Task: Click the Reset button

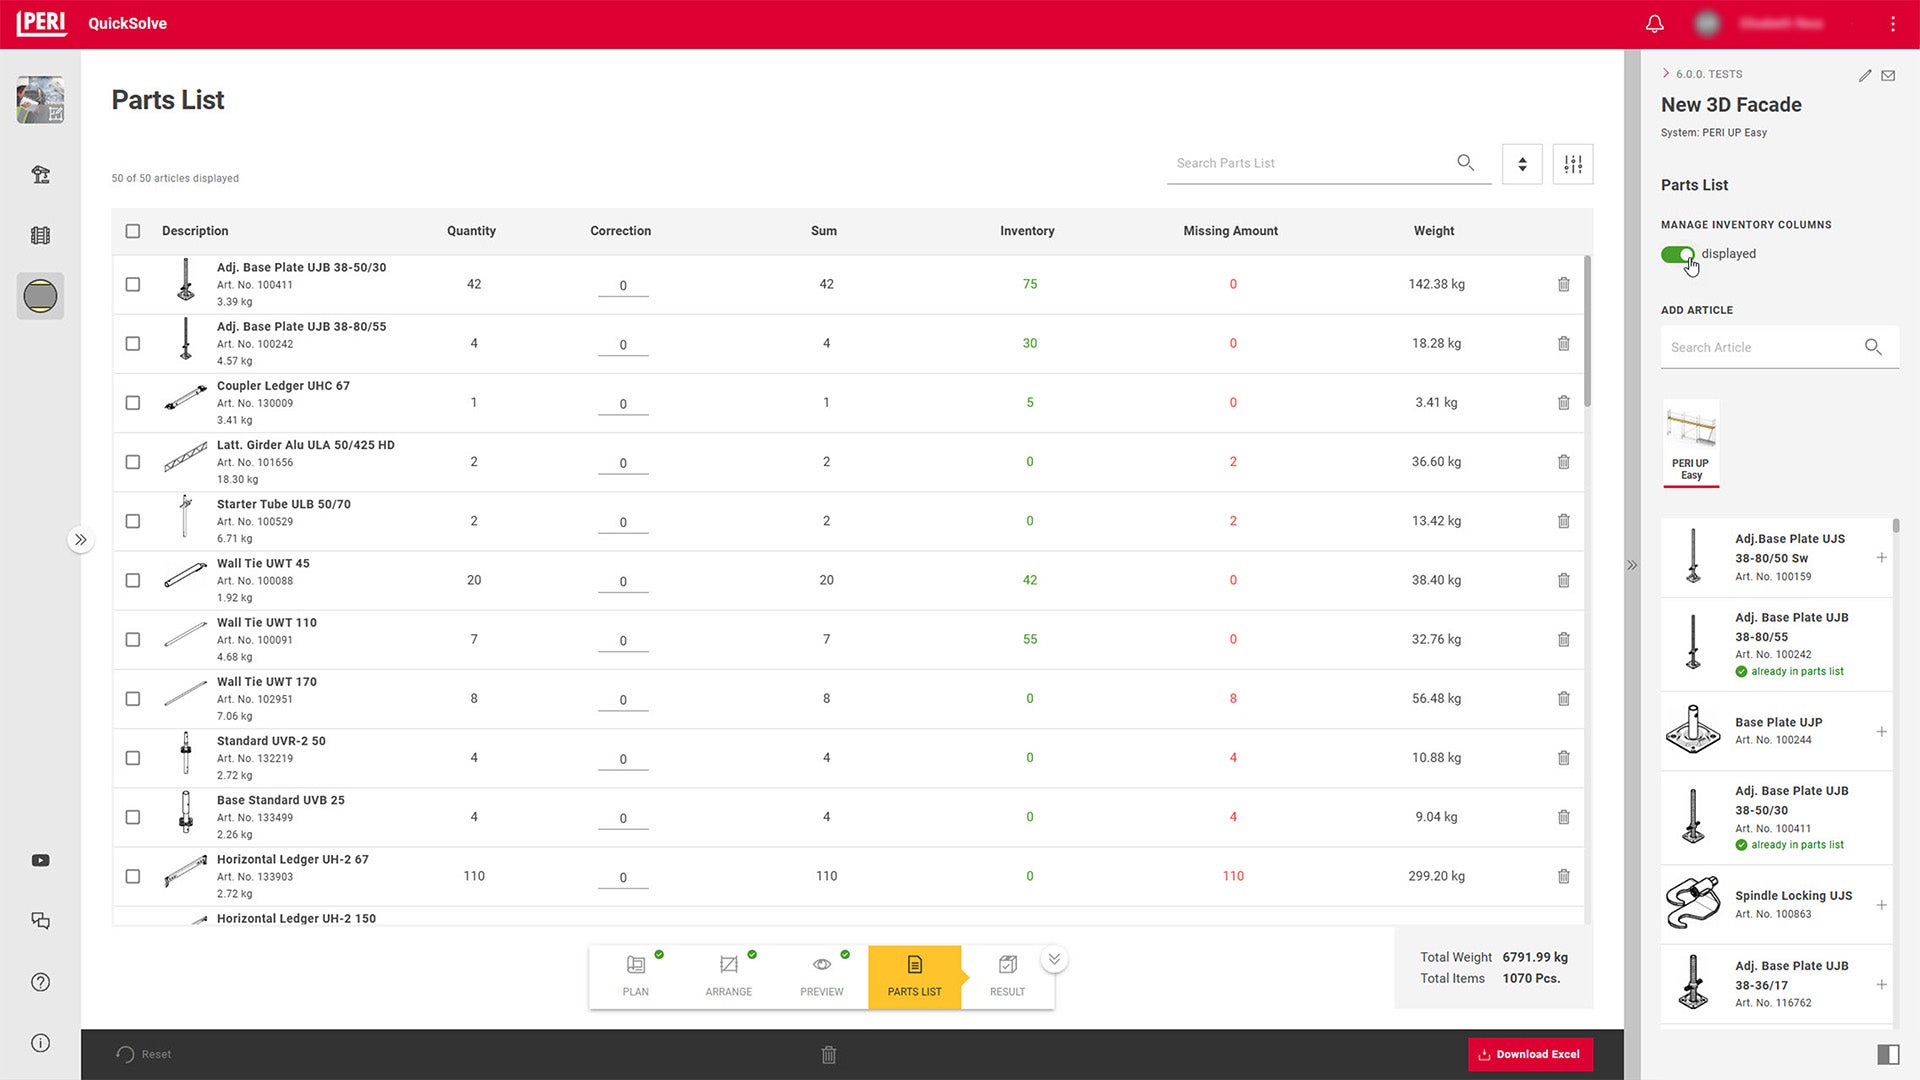Action: pyautogui.click(x=144, y=1054)
